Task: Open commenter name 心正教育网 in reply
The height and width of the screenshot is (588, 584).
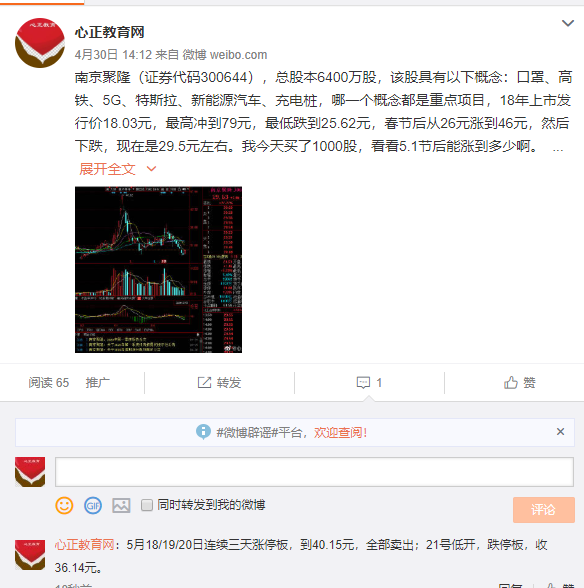Action: [x=84, y=544]
